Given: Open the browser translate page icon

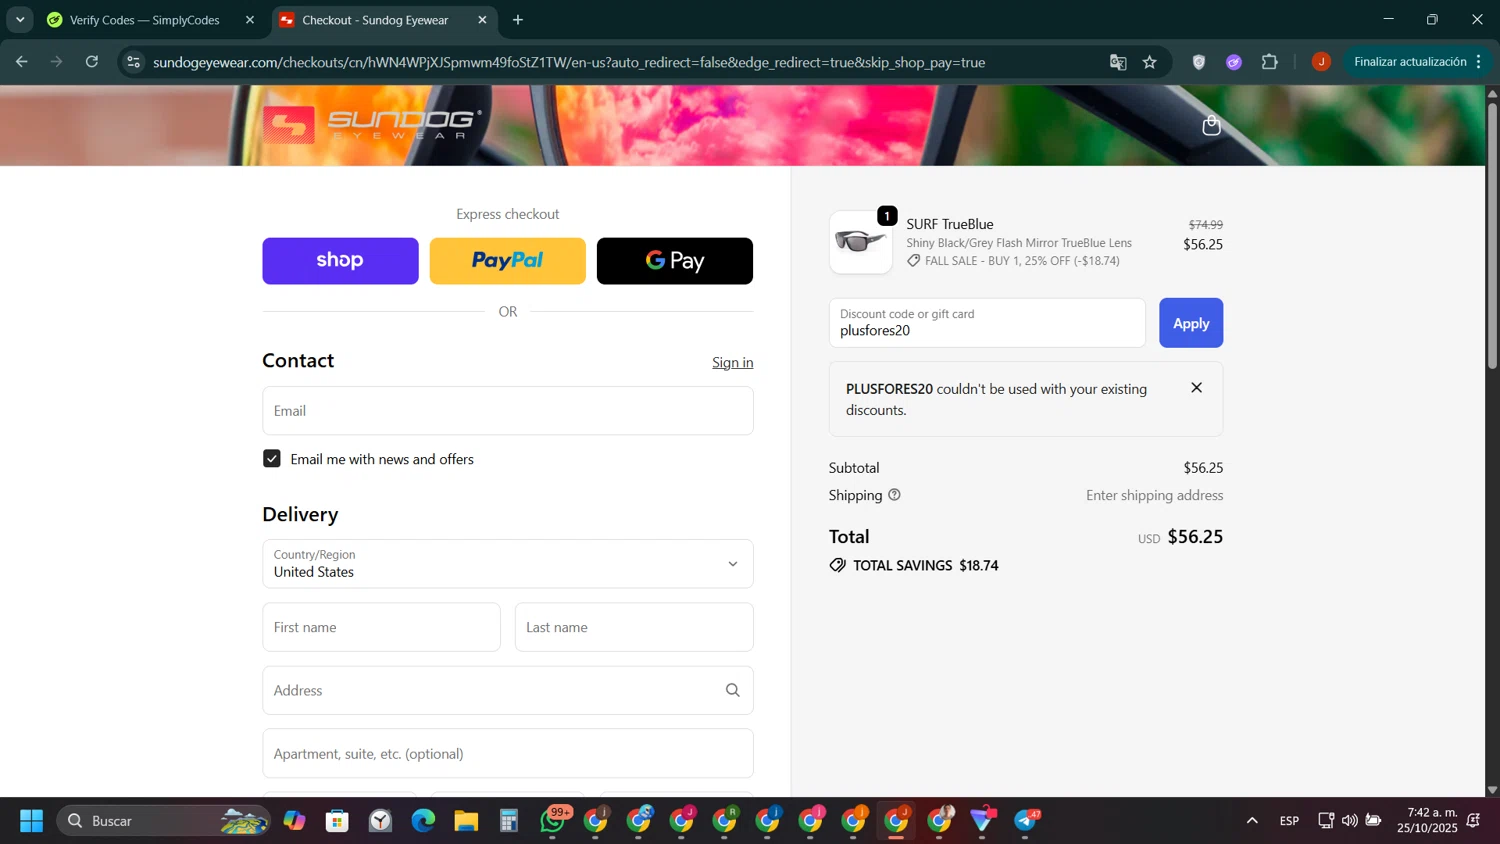Looking at the screenshot, I should (x=1118, y=62).
